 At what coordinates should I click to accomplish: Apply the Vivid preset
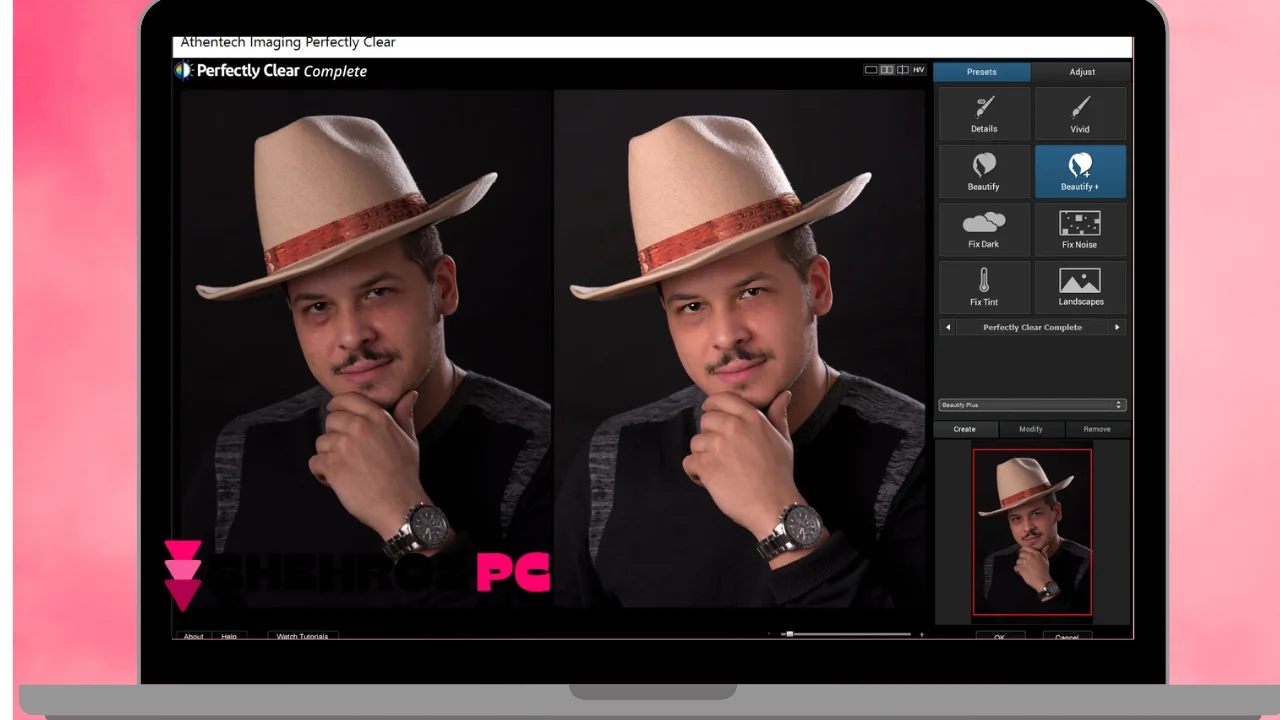1080,113
